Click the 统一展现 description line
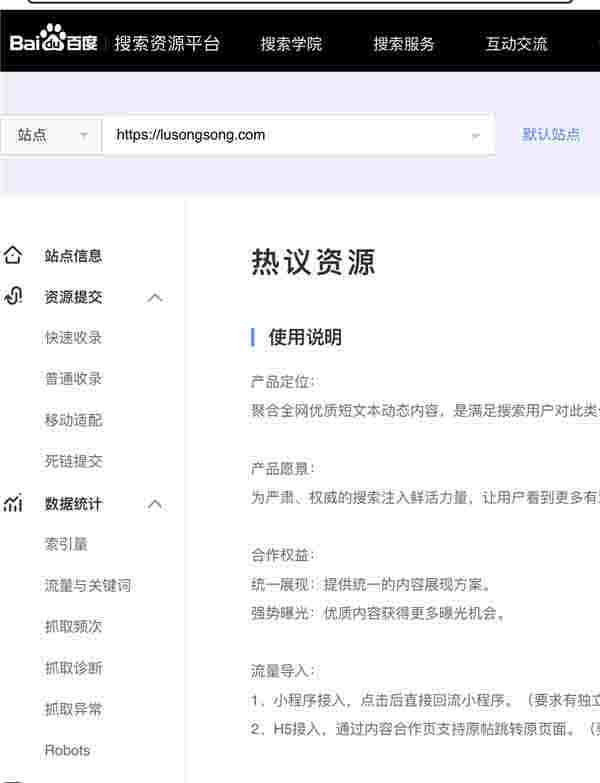 coord(371,584)
